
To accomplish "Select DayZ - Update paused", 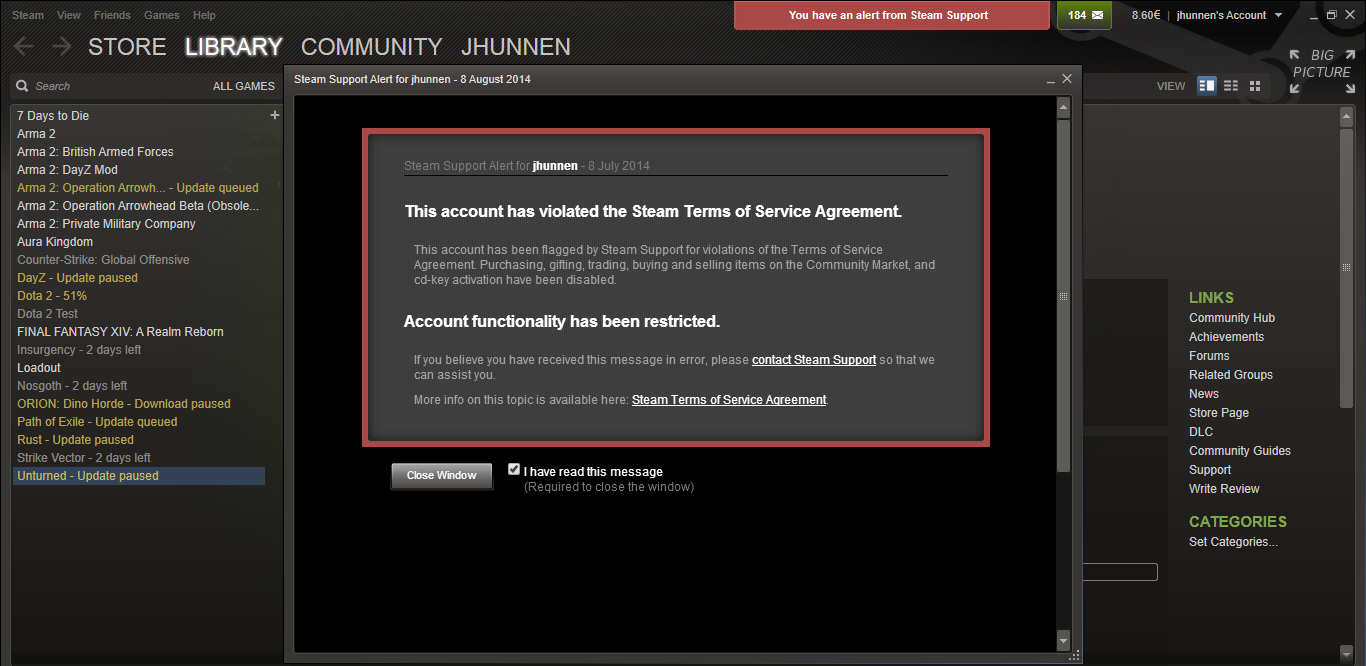I will click(138, 278).
